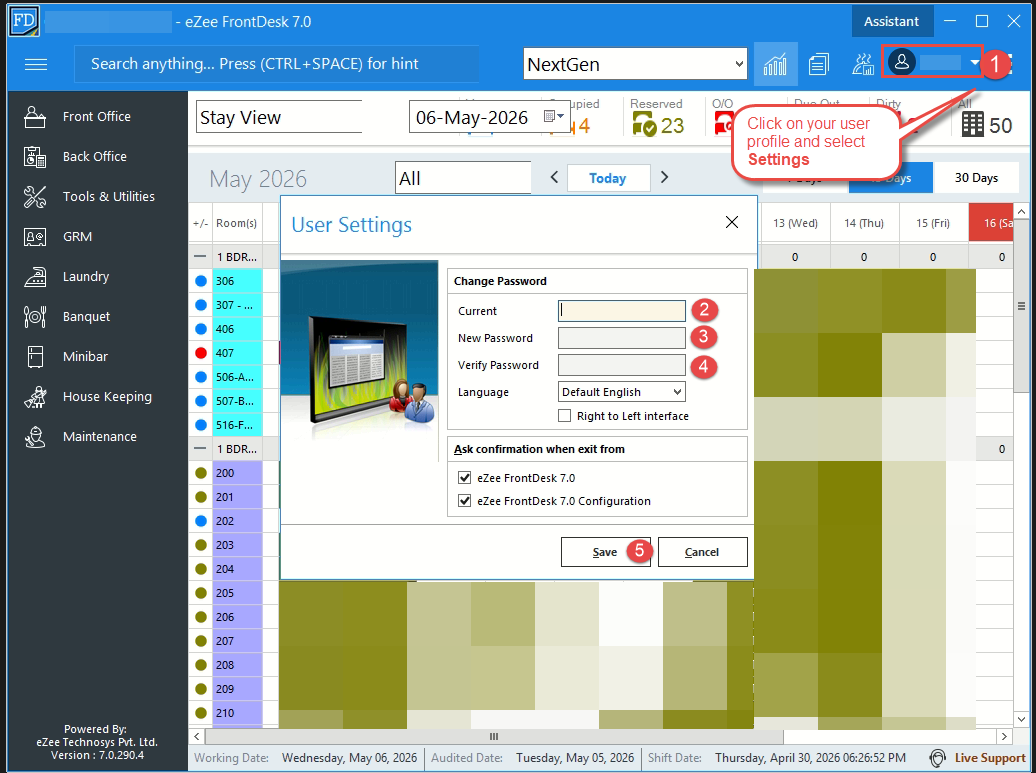Jump to Today in stay view

[608, 178]
